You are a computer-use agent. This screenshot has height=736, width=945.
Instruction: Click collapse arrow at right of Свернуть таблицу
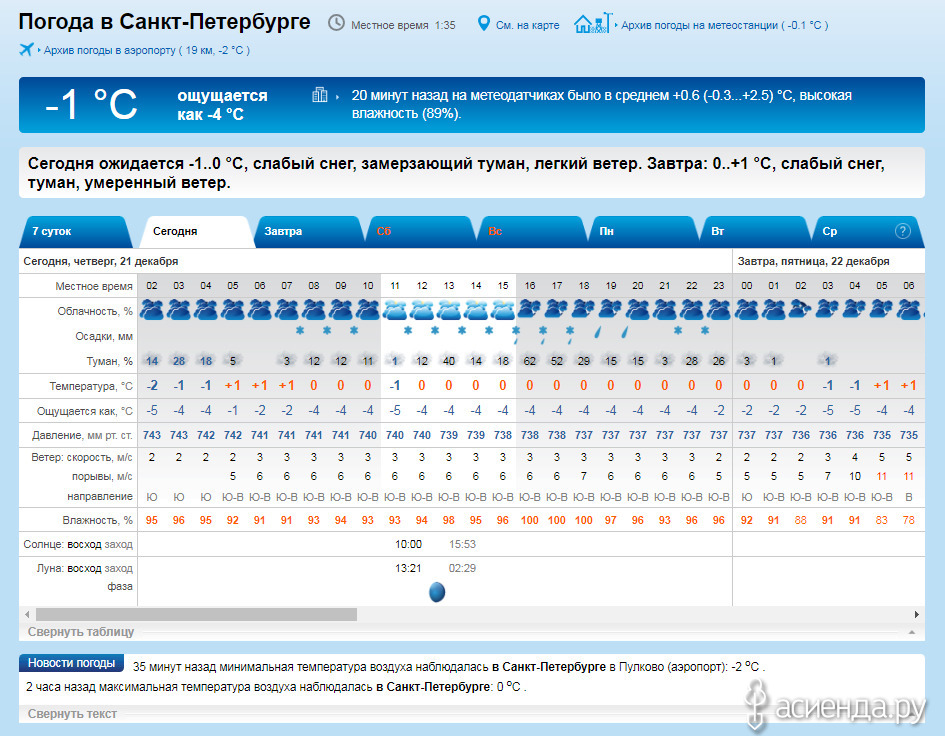click(x=912, y=632)
